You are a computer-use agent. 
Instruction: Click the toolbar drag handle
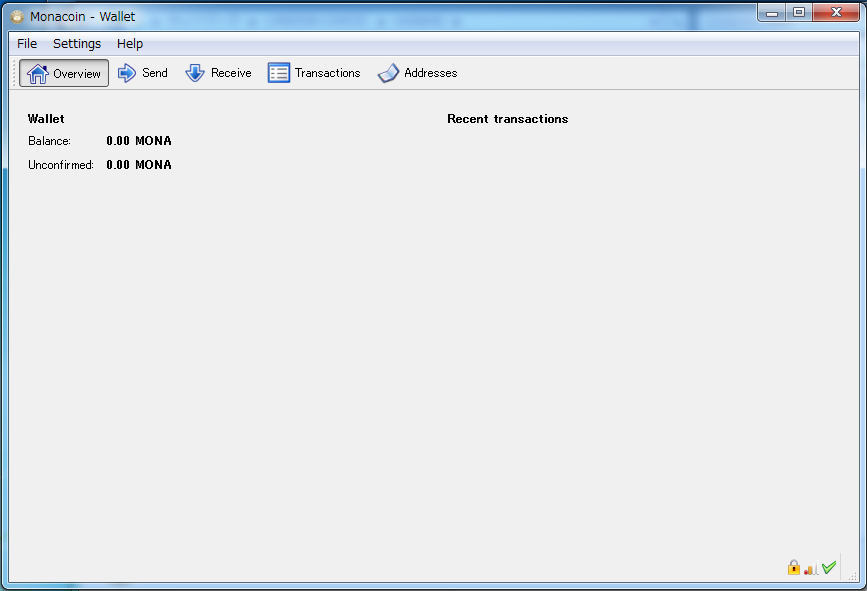click(x=14, y=73)
